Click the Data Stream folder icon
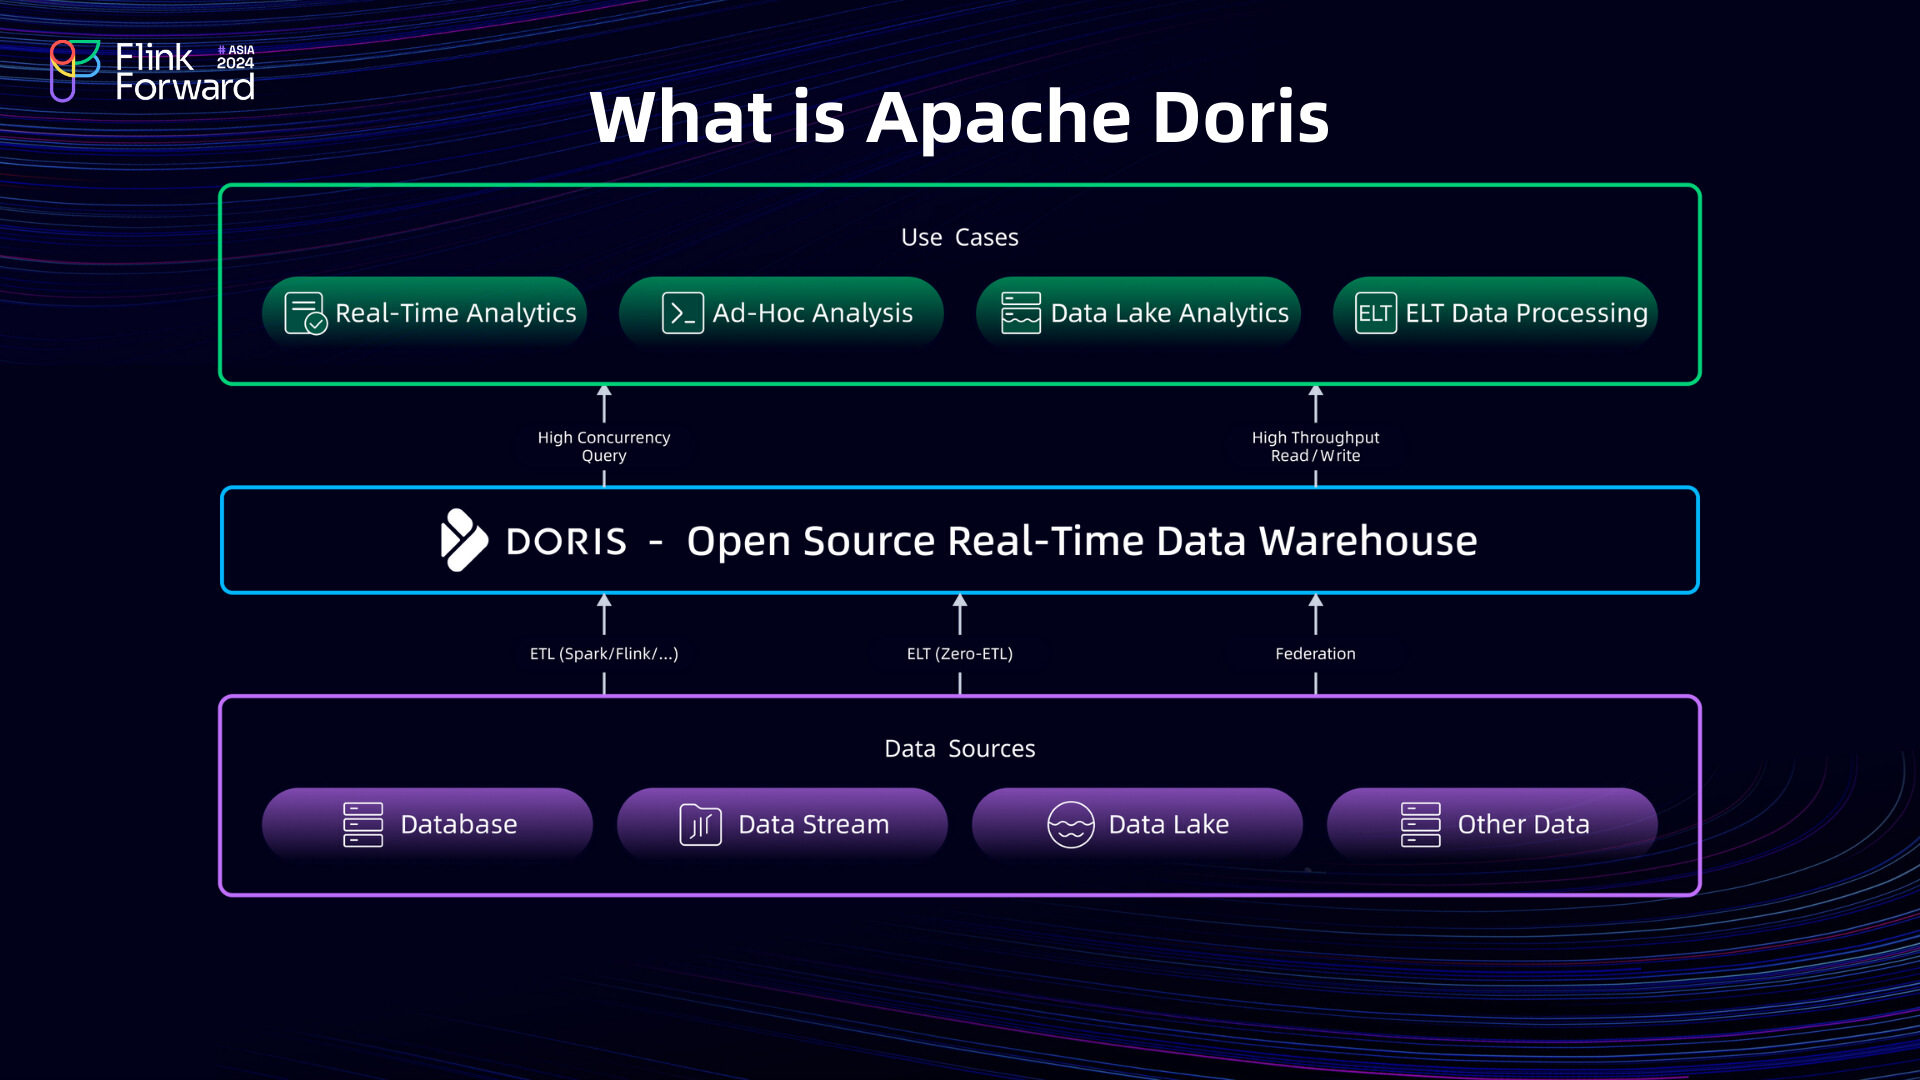 tap(698, 824)
